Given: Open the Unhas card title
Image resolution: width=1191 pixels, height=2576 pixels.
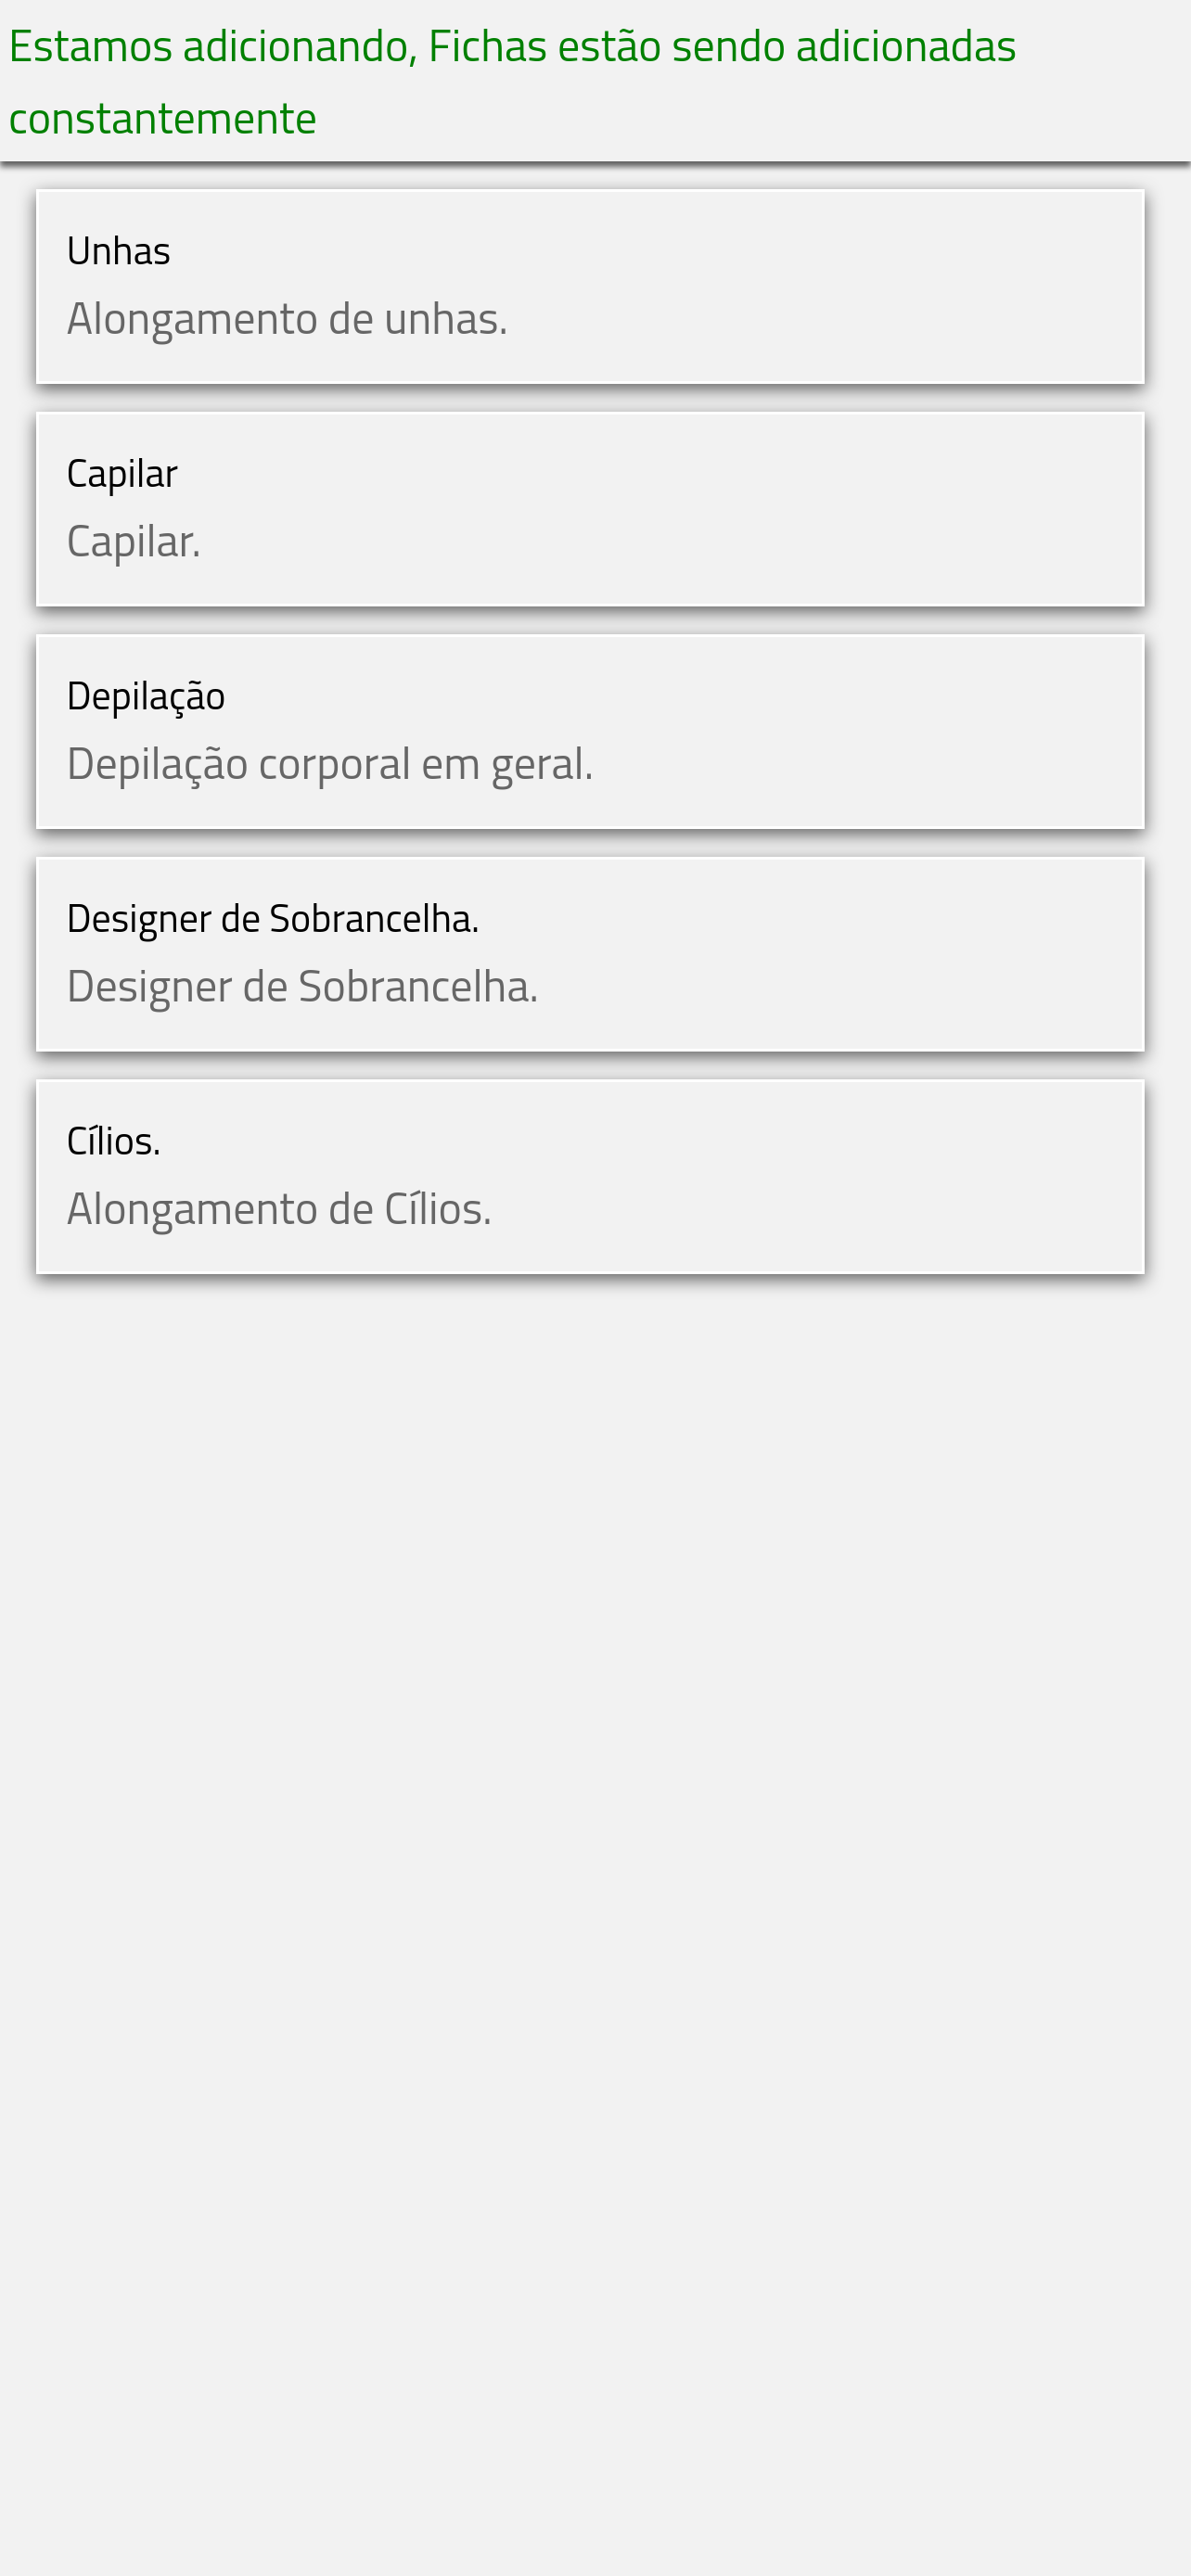Looking at the screenshot, I should pos(118,251).
